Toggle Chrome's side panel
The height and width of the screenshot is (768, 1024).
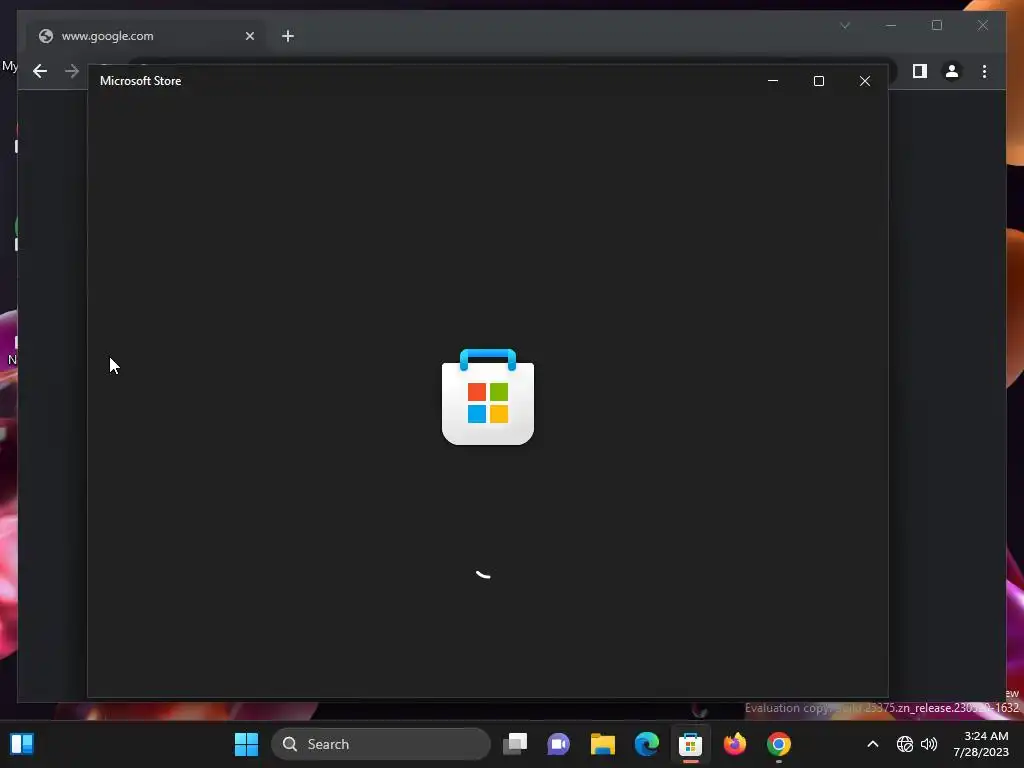pos(920,71)
